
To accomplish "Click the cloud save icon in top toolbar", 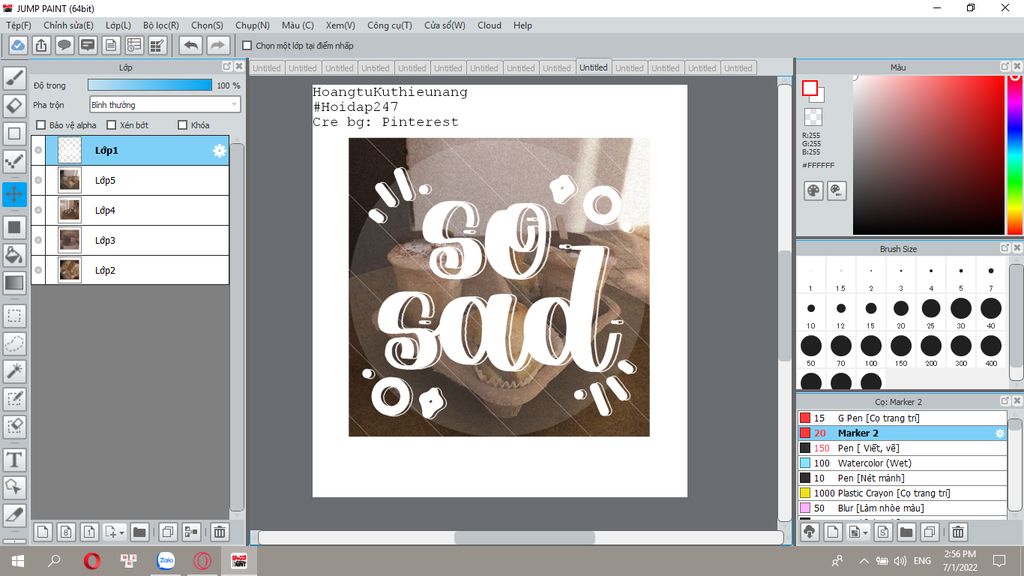I will [x=18, y=45].
